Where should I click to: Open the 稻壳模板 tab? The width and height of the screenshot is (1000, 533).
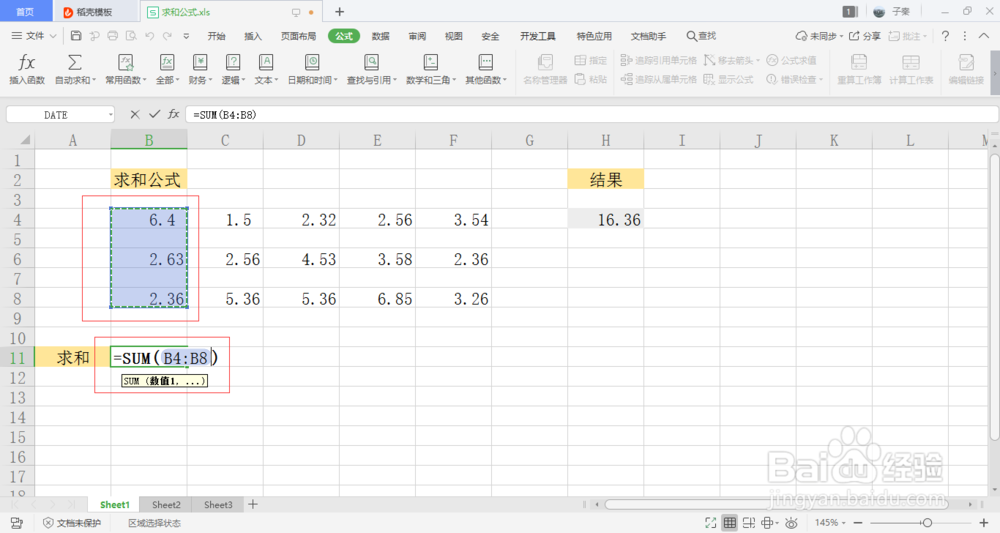coord(94,12)
